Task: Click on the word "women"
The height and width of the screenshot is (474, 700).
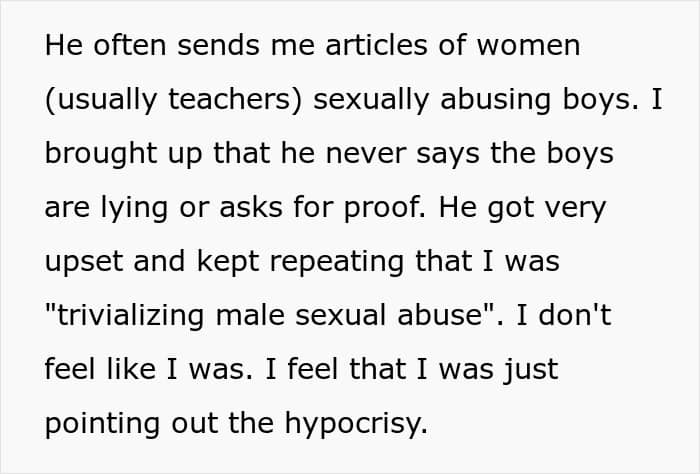Action: 528,45
